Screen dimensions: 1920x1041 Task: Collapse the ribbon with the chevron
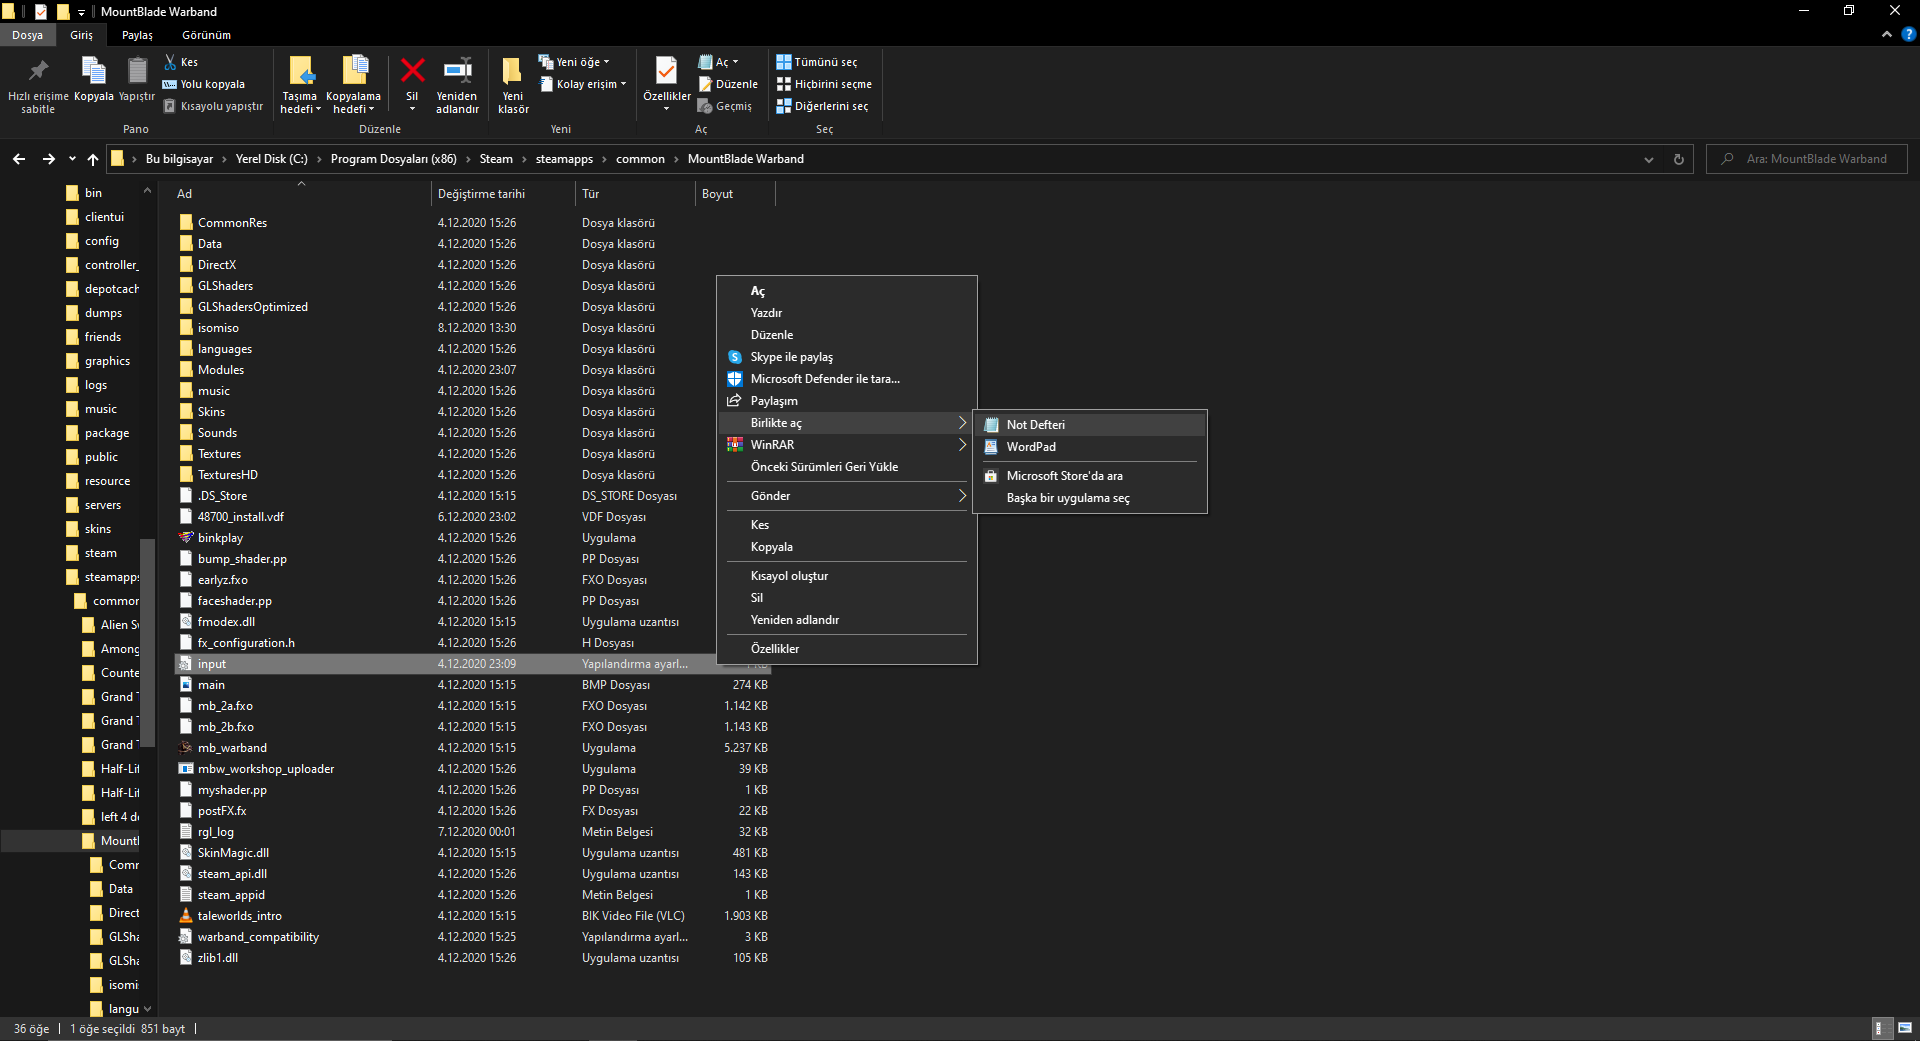point(1887,34)
